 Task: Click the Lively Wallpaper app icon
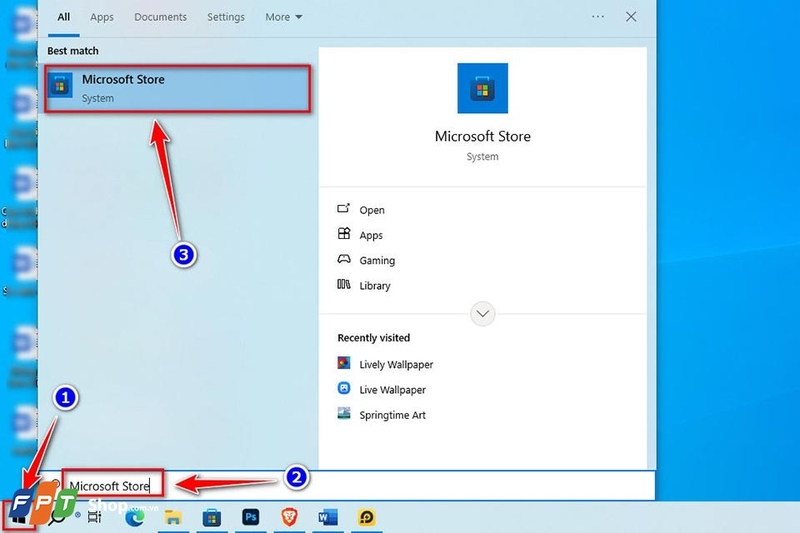(x=344, y=363)
